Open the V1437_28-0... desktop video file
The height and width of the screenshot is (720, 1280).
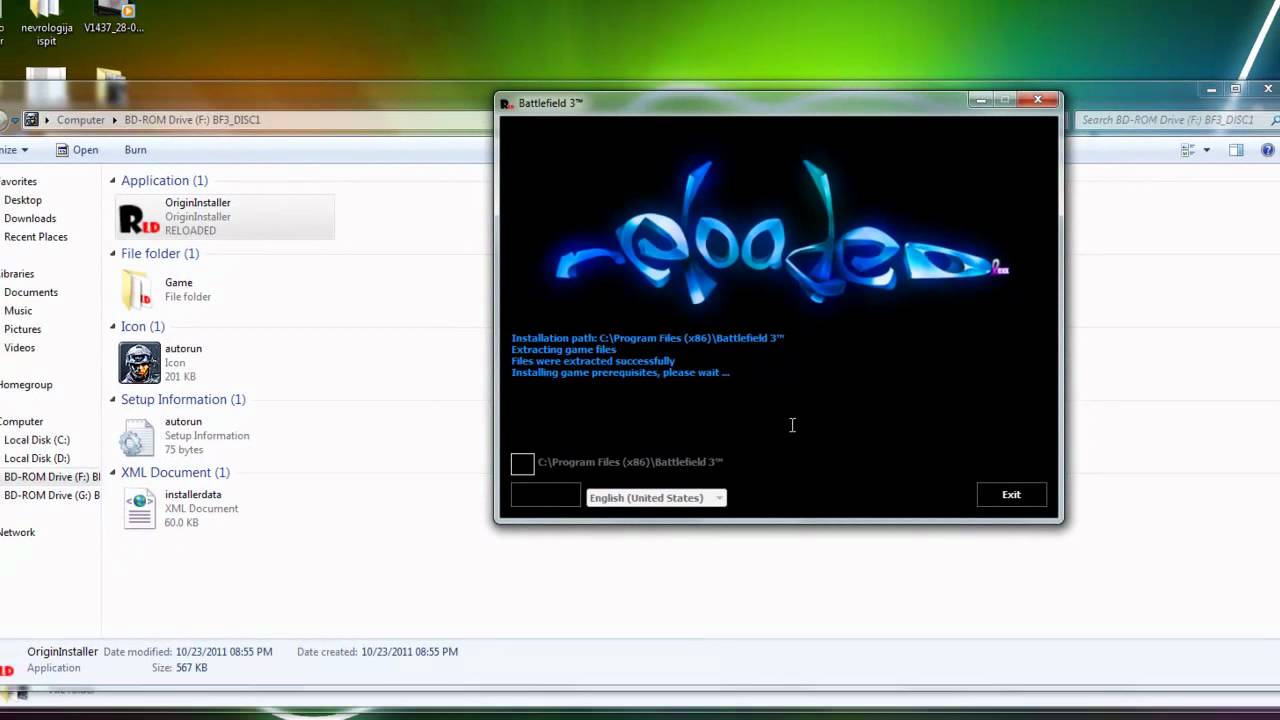pyautogui.click(x=114, y=18)
